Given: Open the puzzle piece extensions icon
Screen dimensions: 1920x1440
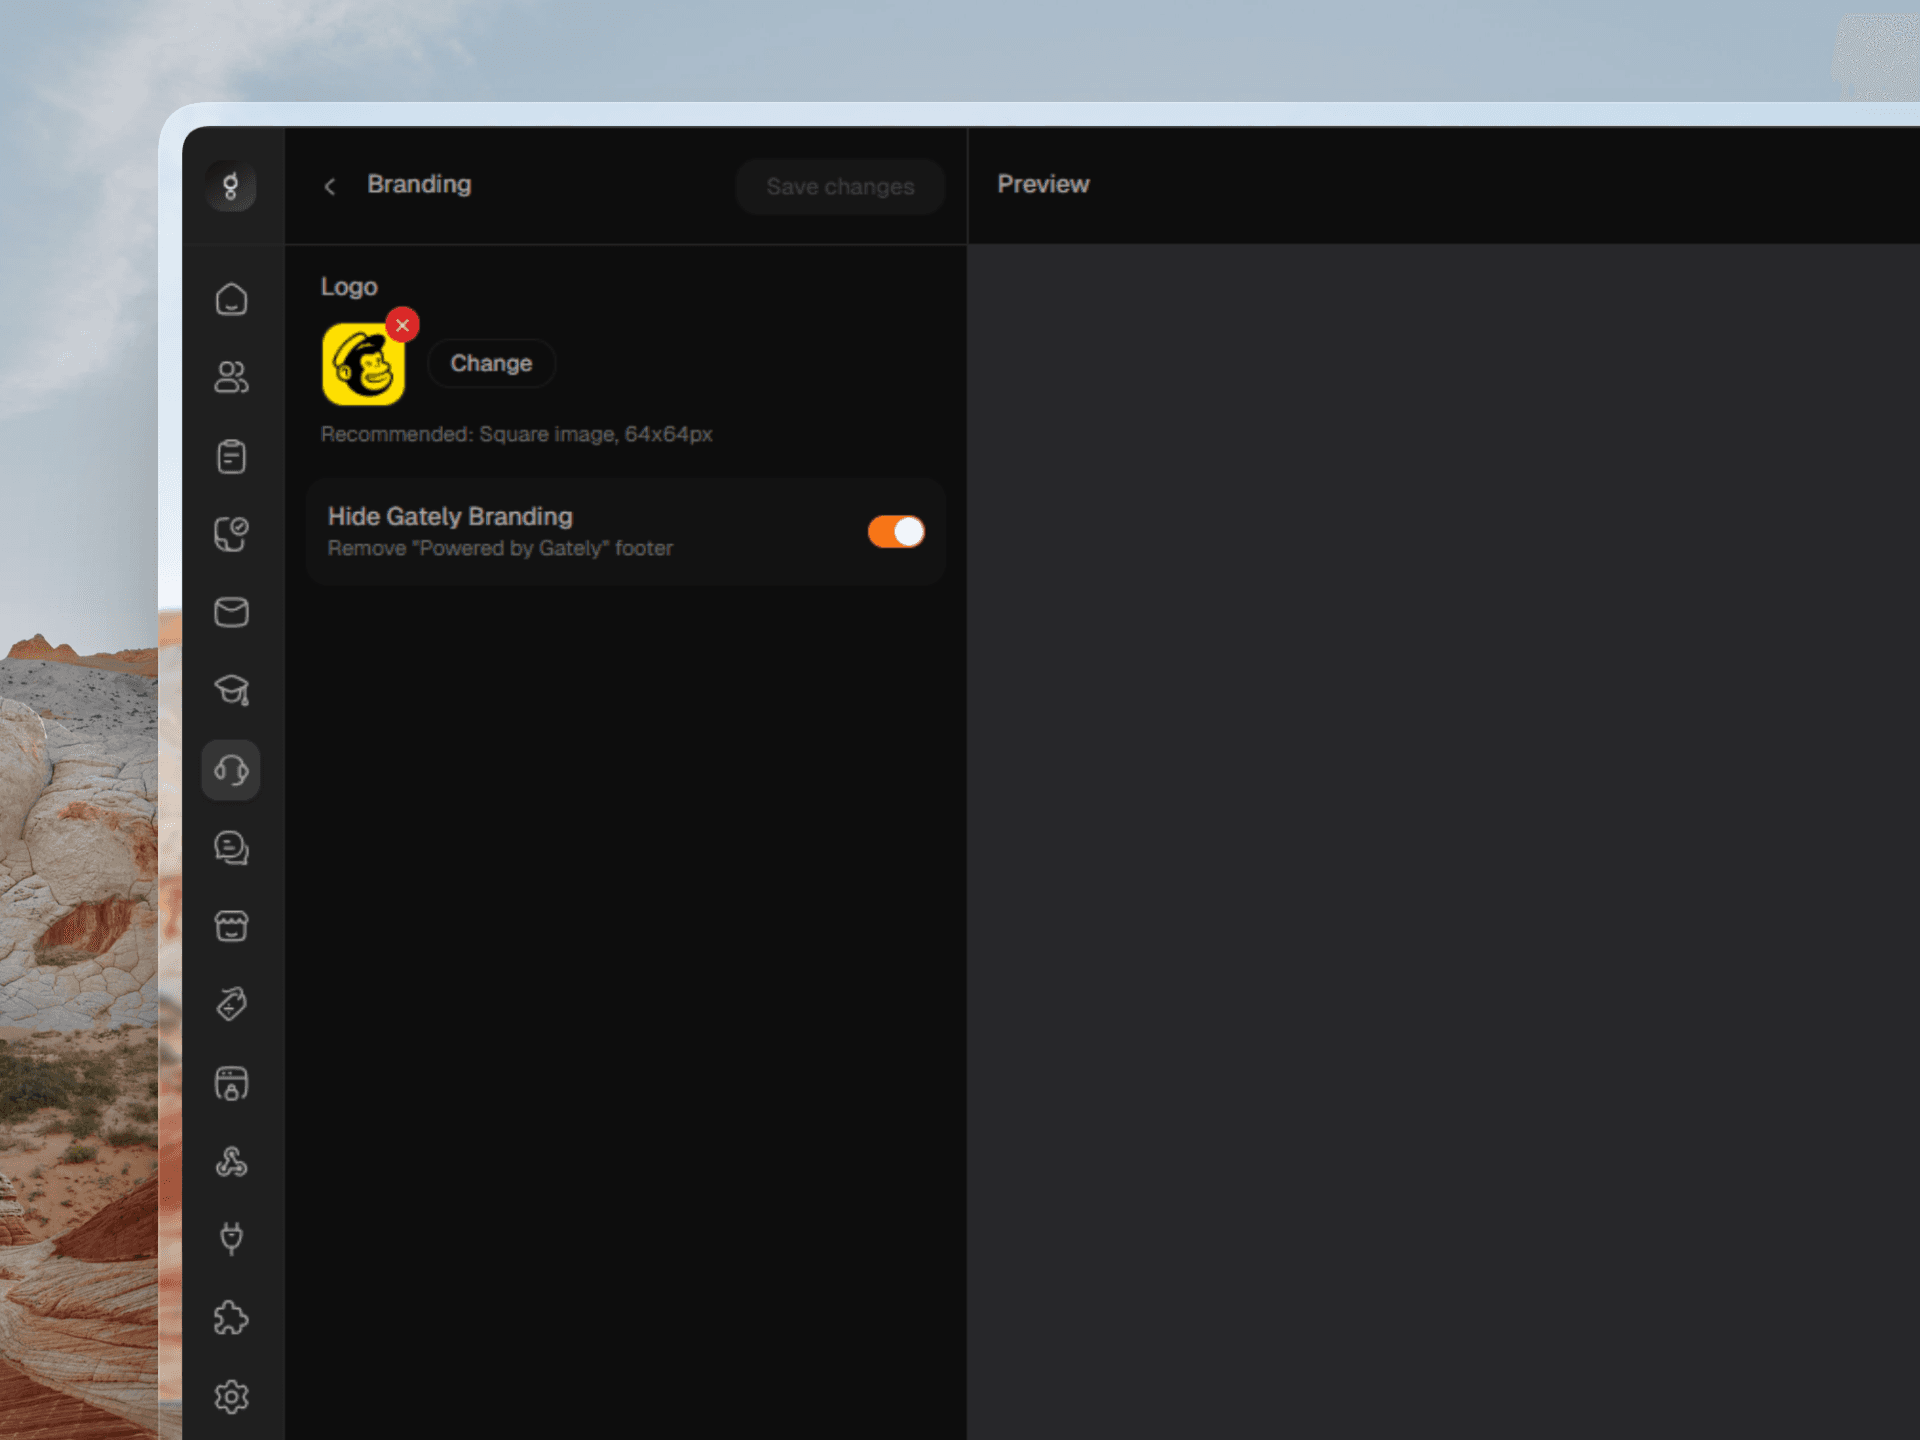Looking at the screenshot, I should (x=231, y=1318).
